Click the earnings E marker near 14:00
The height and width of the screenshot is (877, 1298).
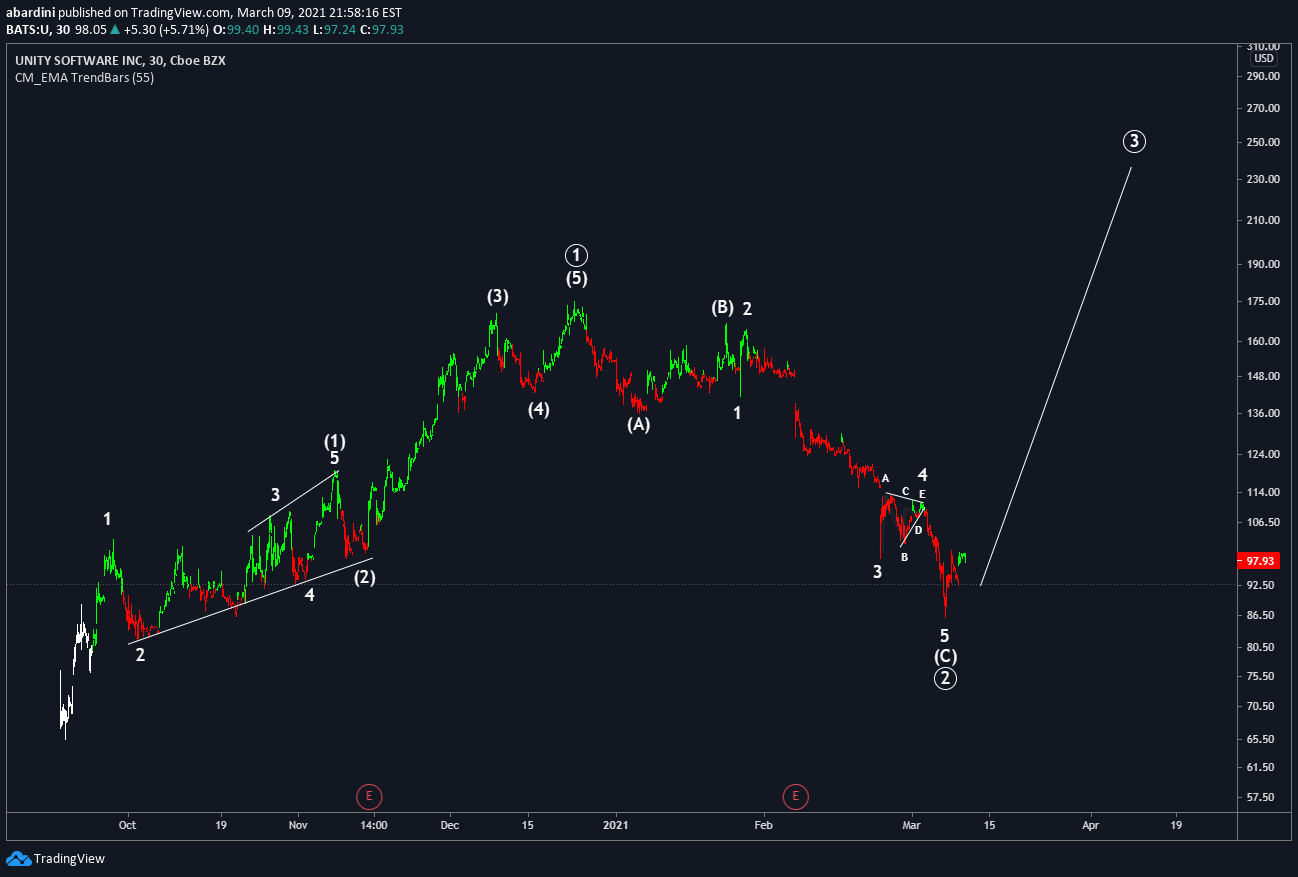coord(369,797)
